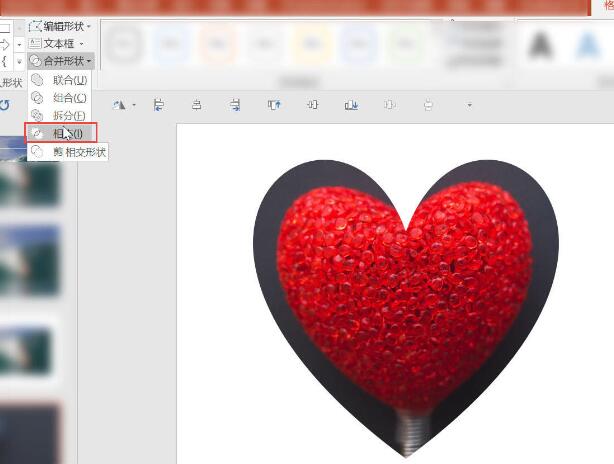614x464 pixels.
Task: Apply the green shape style preset
Action: point(405,44)
